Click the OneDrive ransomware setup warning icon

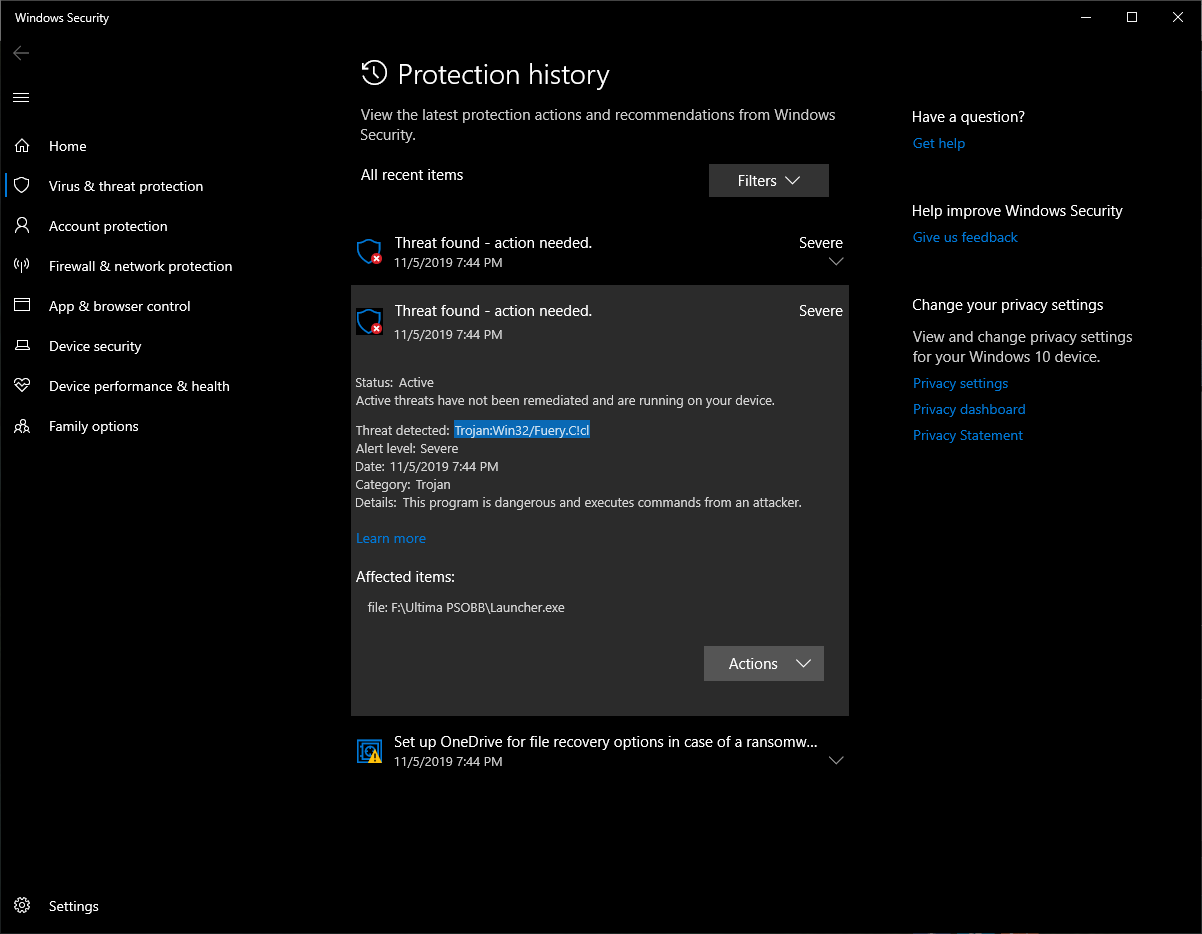pyautogui.click(x=369, y=751)
